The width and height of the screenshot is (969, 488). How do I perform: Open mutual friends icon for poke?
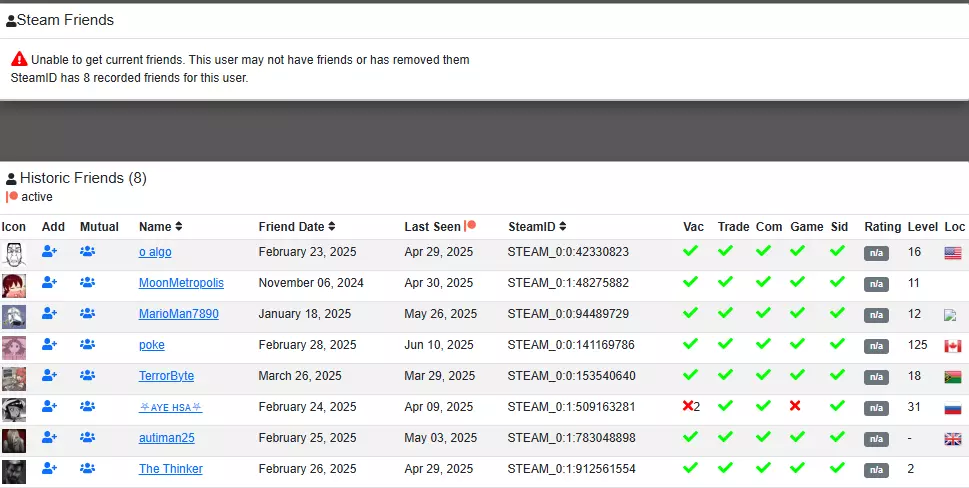click(x=87, y=344)
